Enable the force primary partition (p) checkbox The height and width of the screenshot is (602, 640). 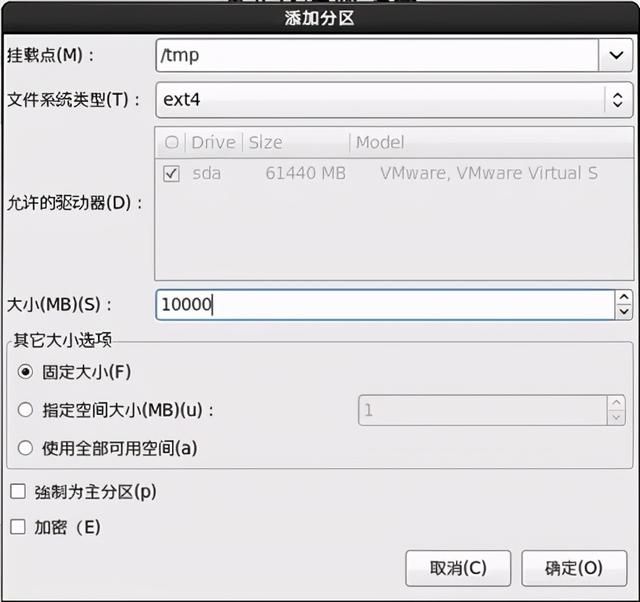18,491
